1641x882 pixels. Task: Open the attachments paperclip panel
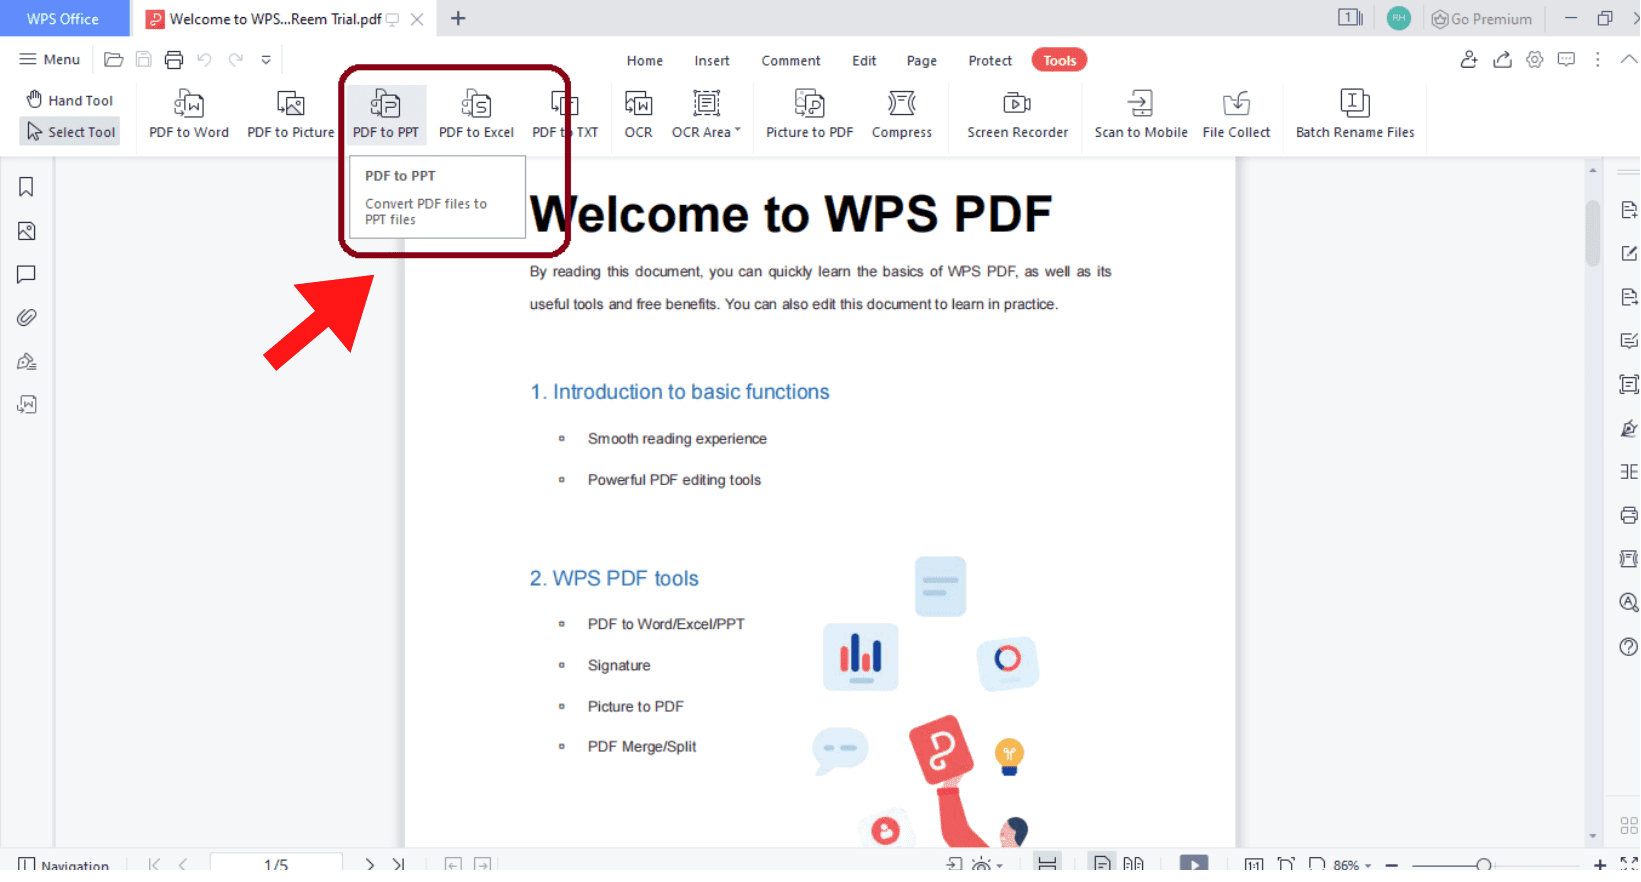point(26,318)
